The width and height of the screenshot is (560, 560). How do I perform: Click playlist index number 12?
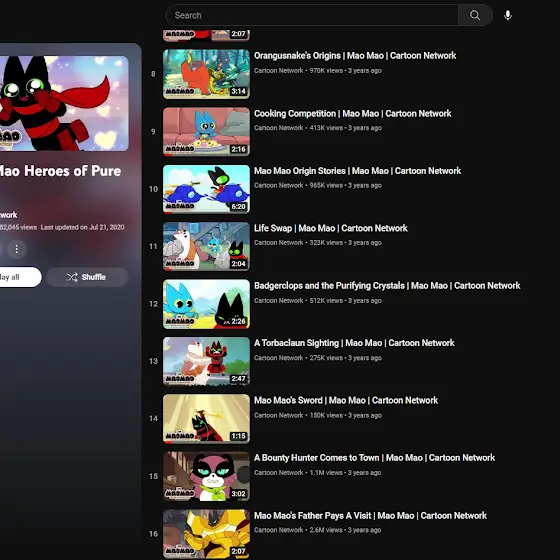[x=153, y=304]
